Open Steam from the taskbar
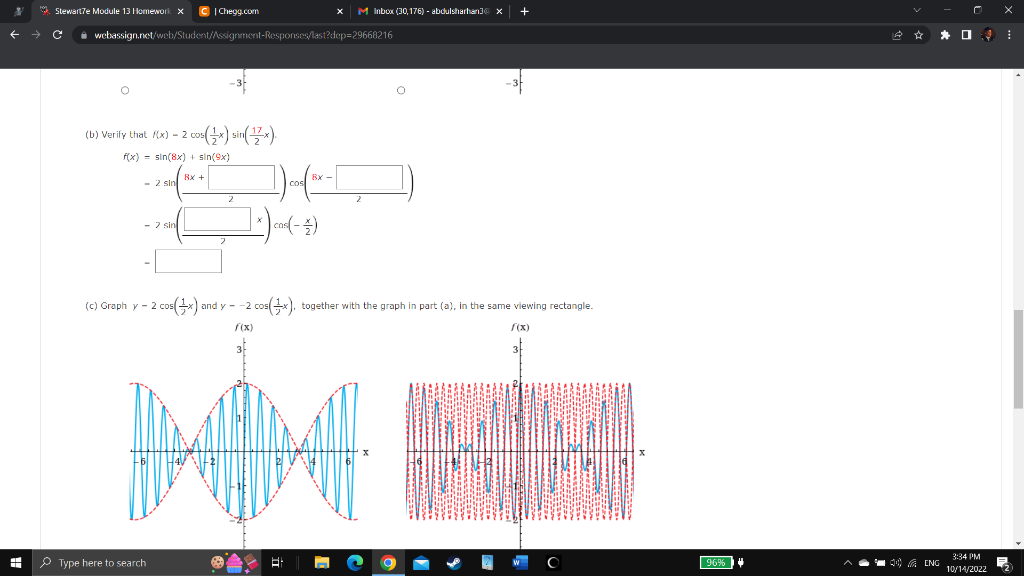Image resolution: width=1024 pixels, height=576 pixels. click(x=454, y=562)
